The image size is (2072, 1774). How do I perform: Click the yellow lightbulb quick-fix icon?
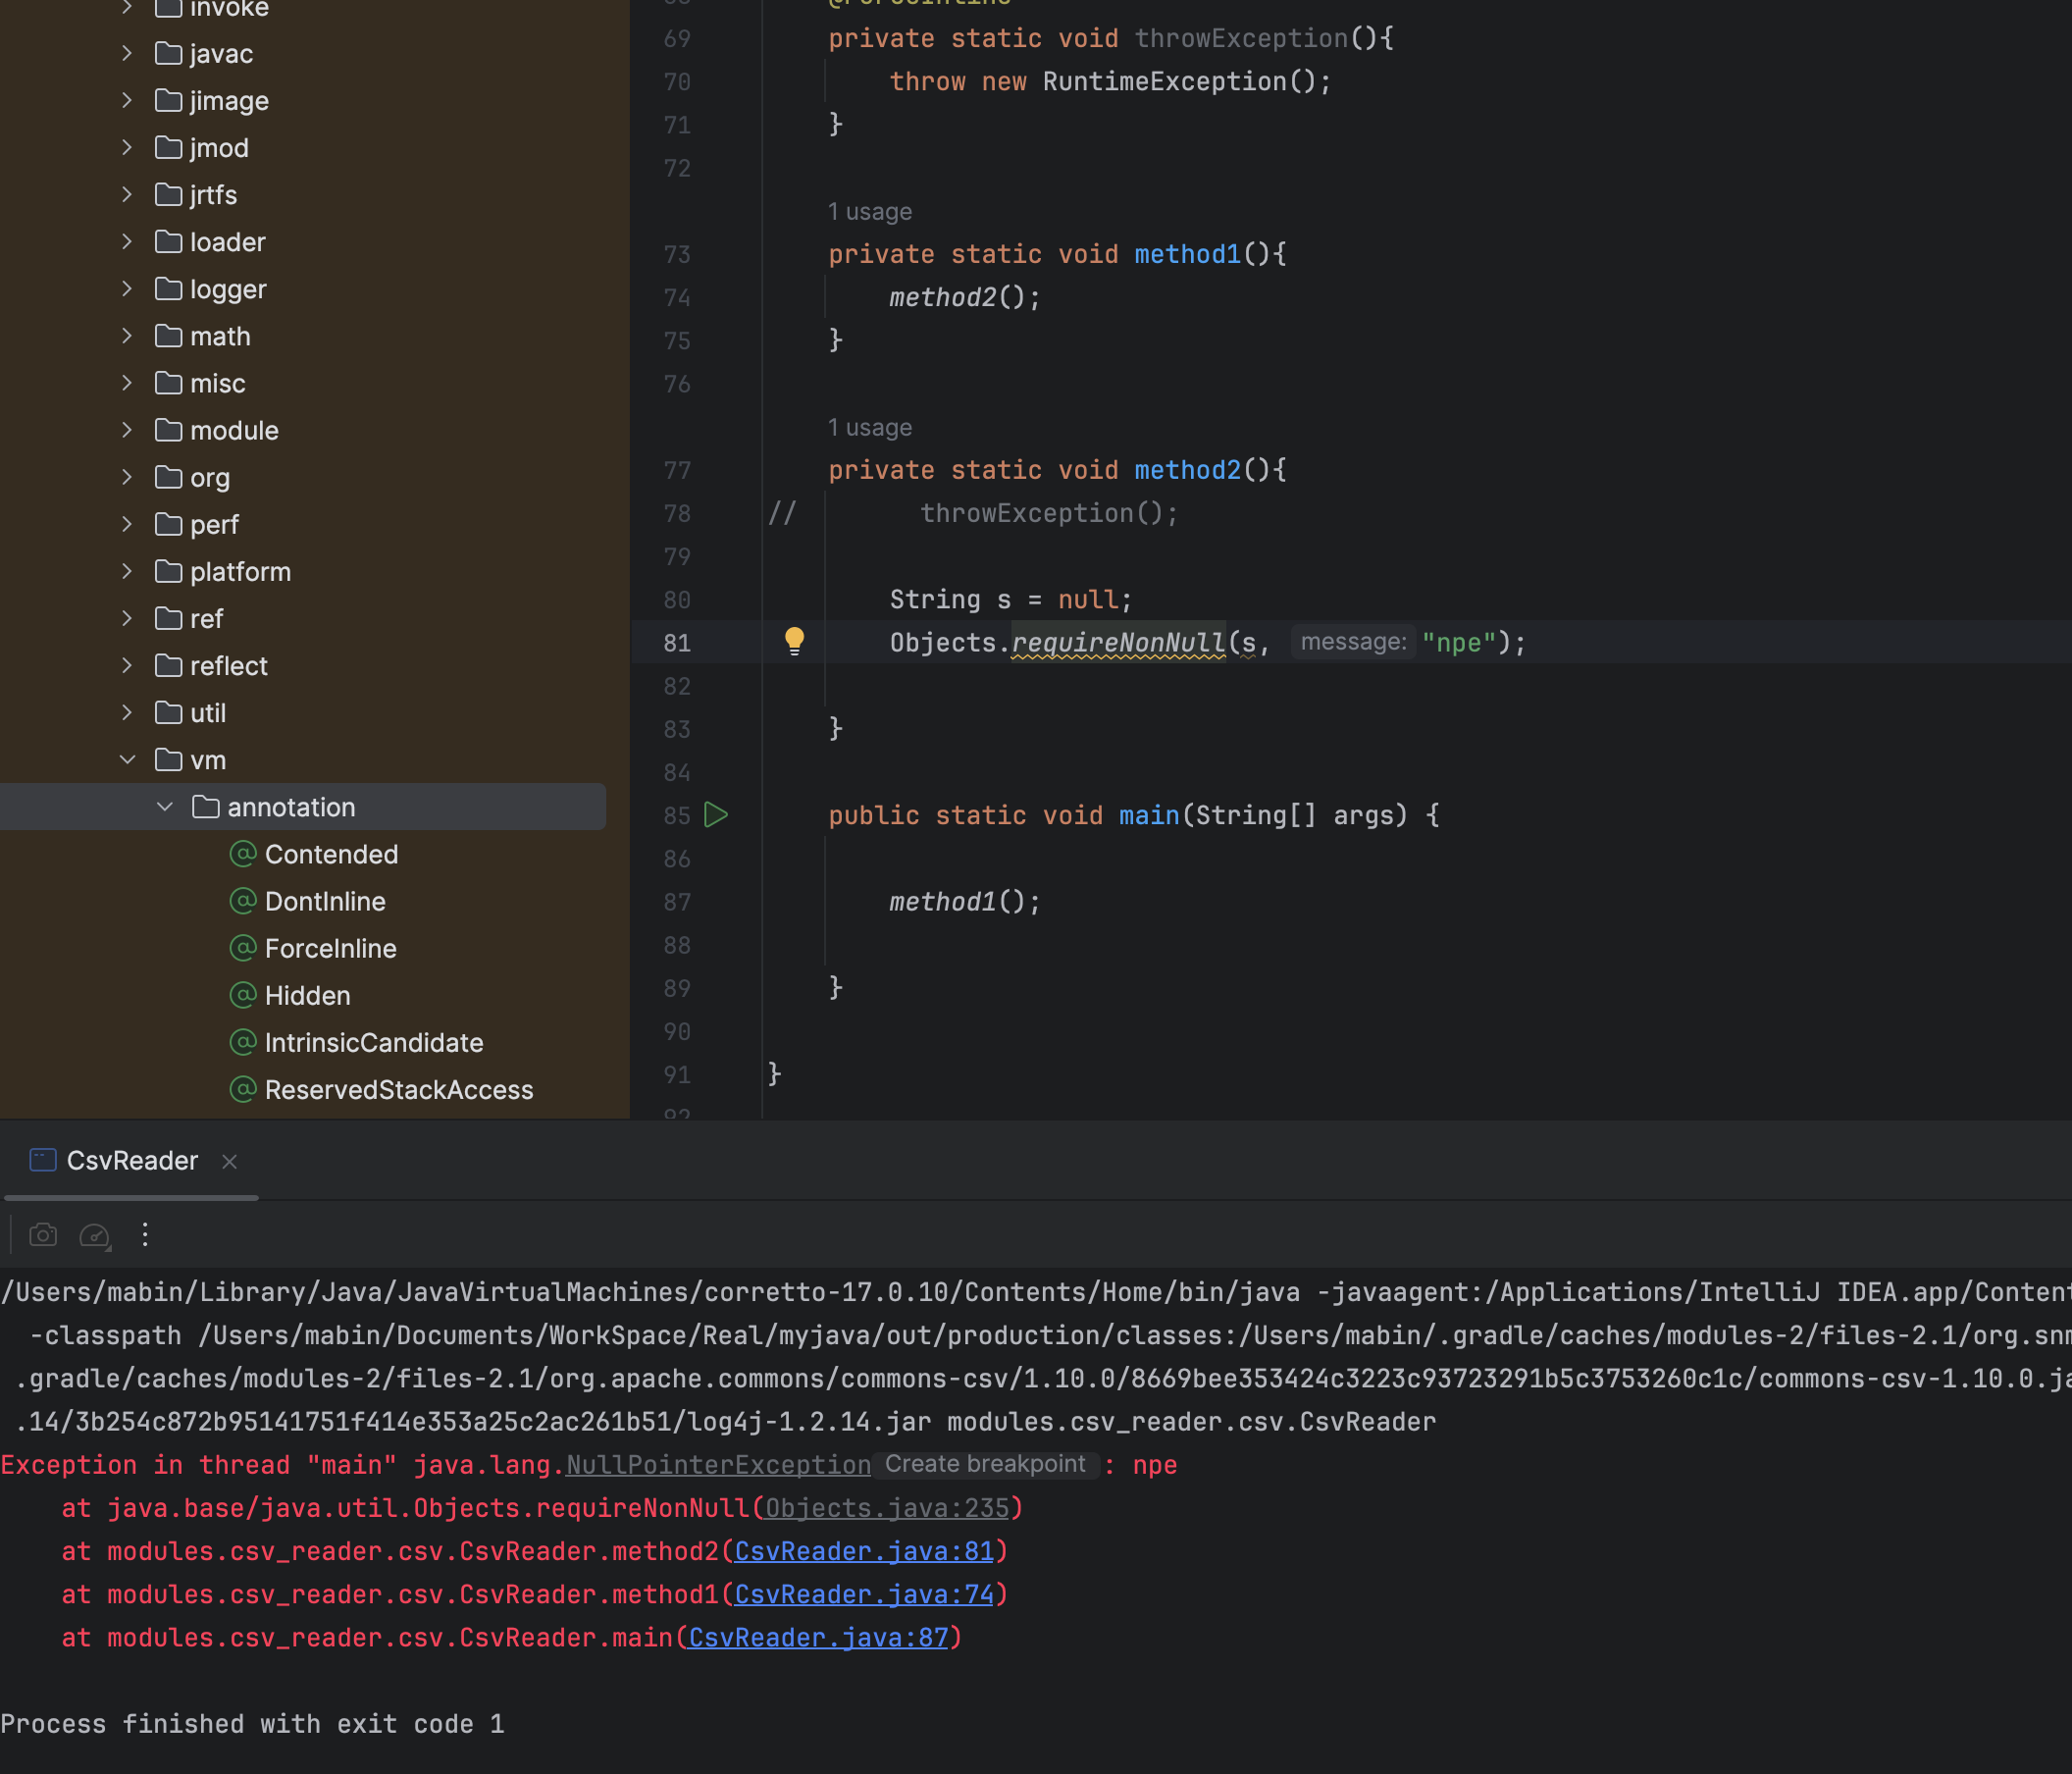pyautogui.click(x=794, y=640)
